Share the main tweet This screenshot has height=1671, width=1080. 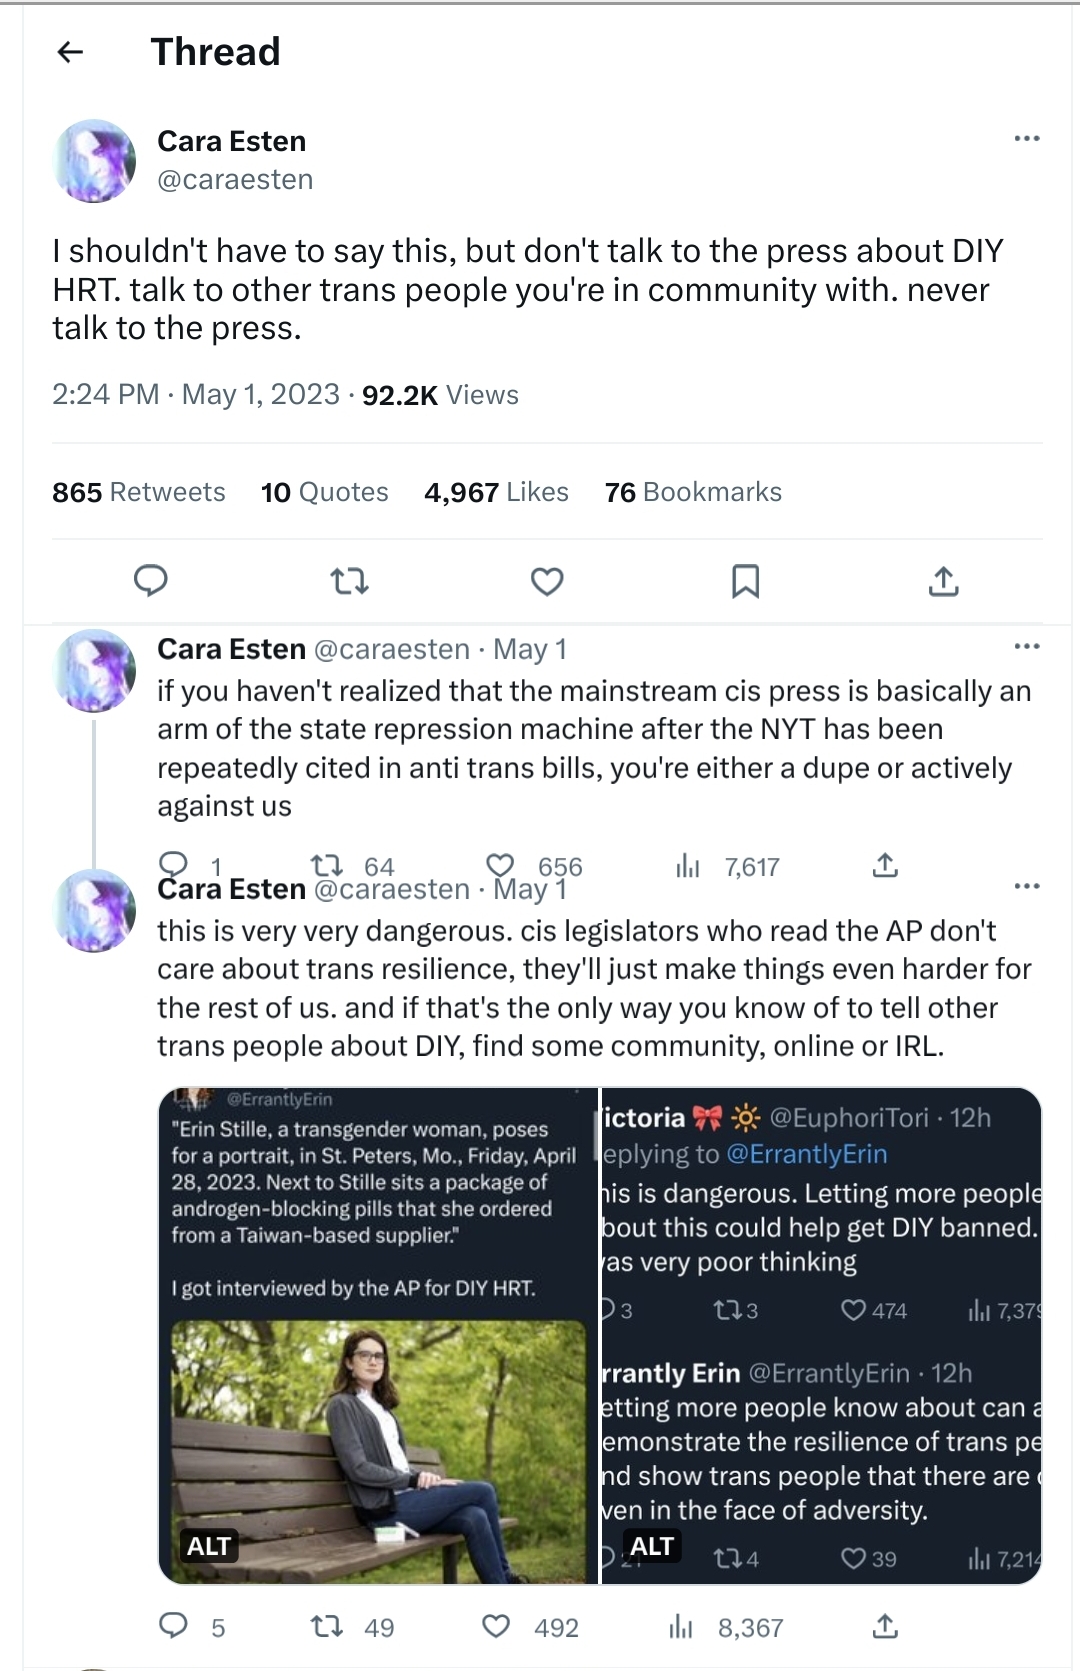[943, 580]
